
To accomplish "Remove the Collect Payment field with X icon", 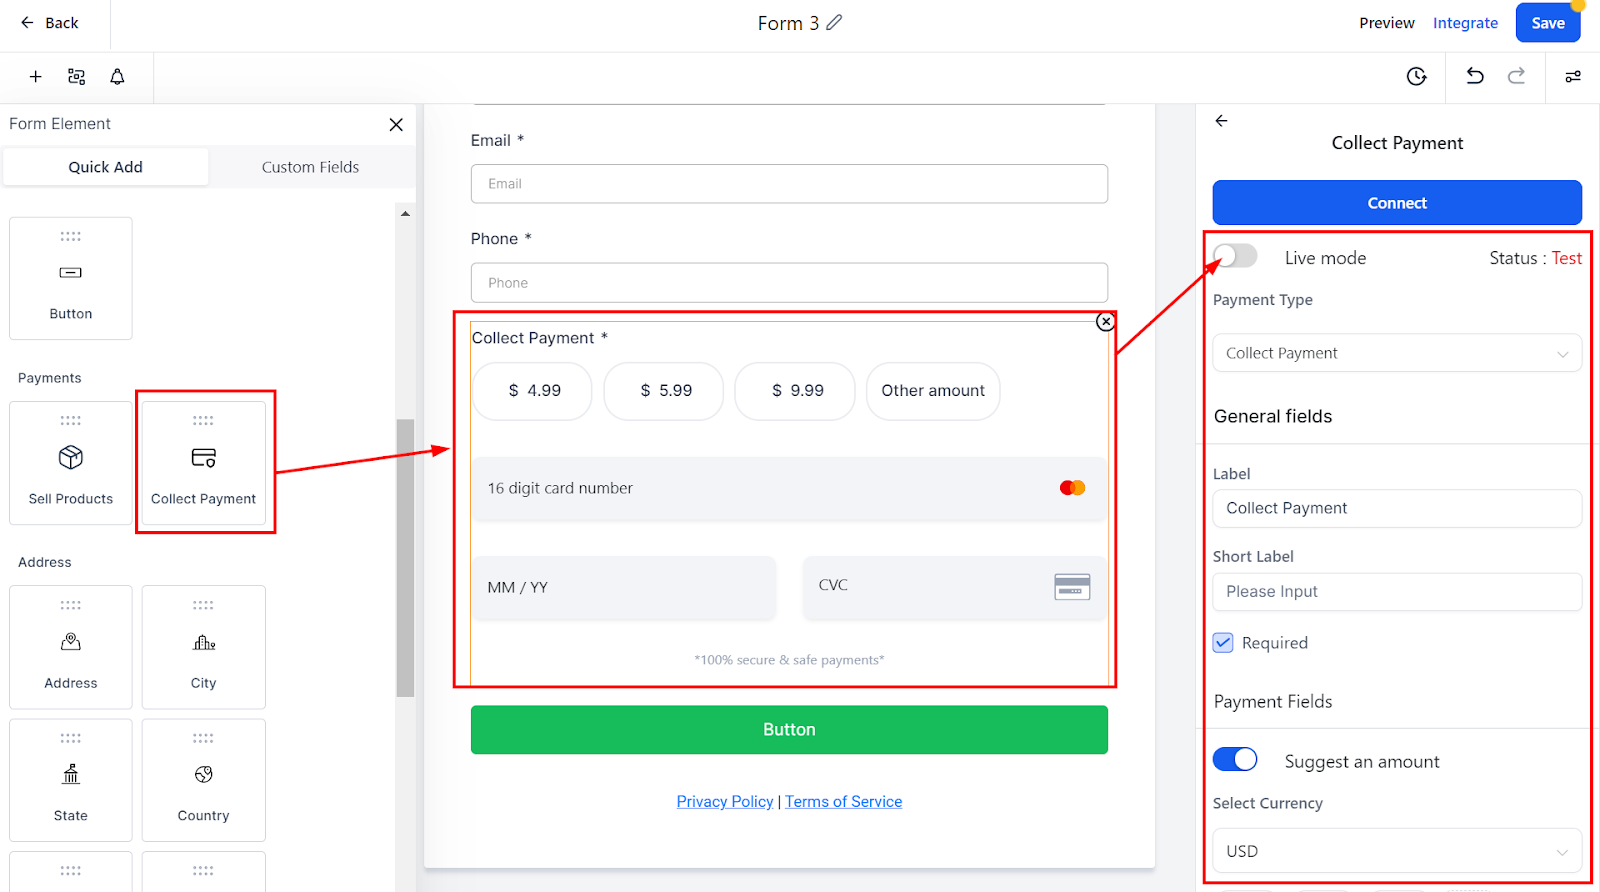I will (x=1105, y=321).
